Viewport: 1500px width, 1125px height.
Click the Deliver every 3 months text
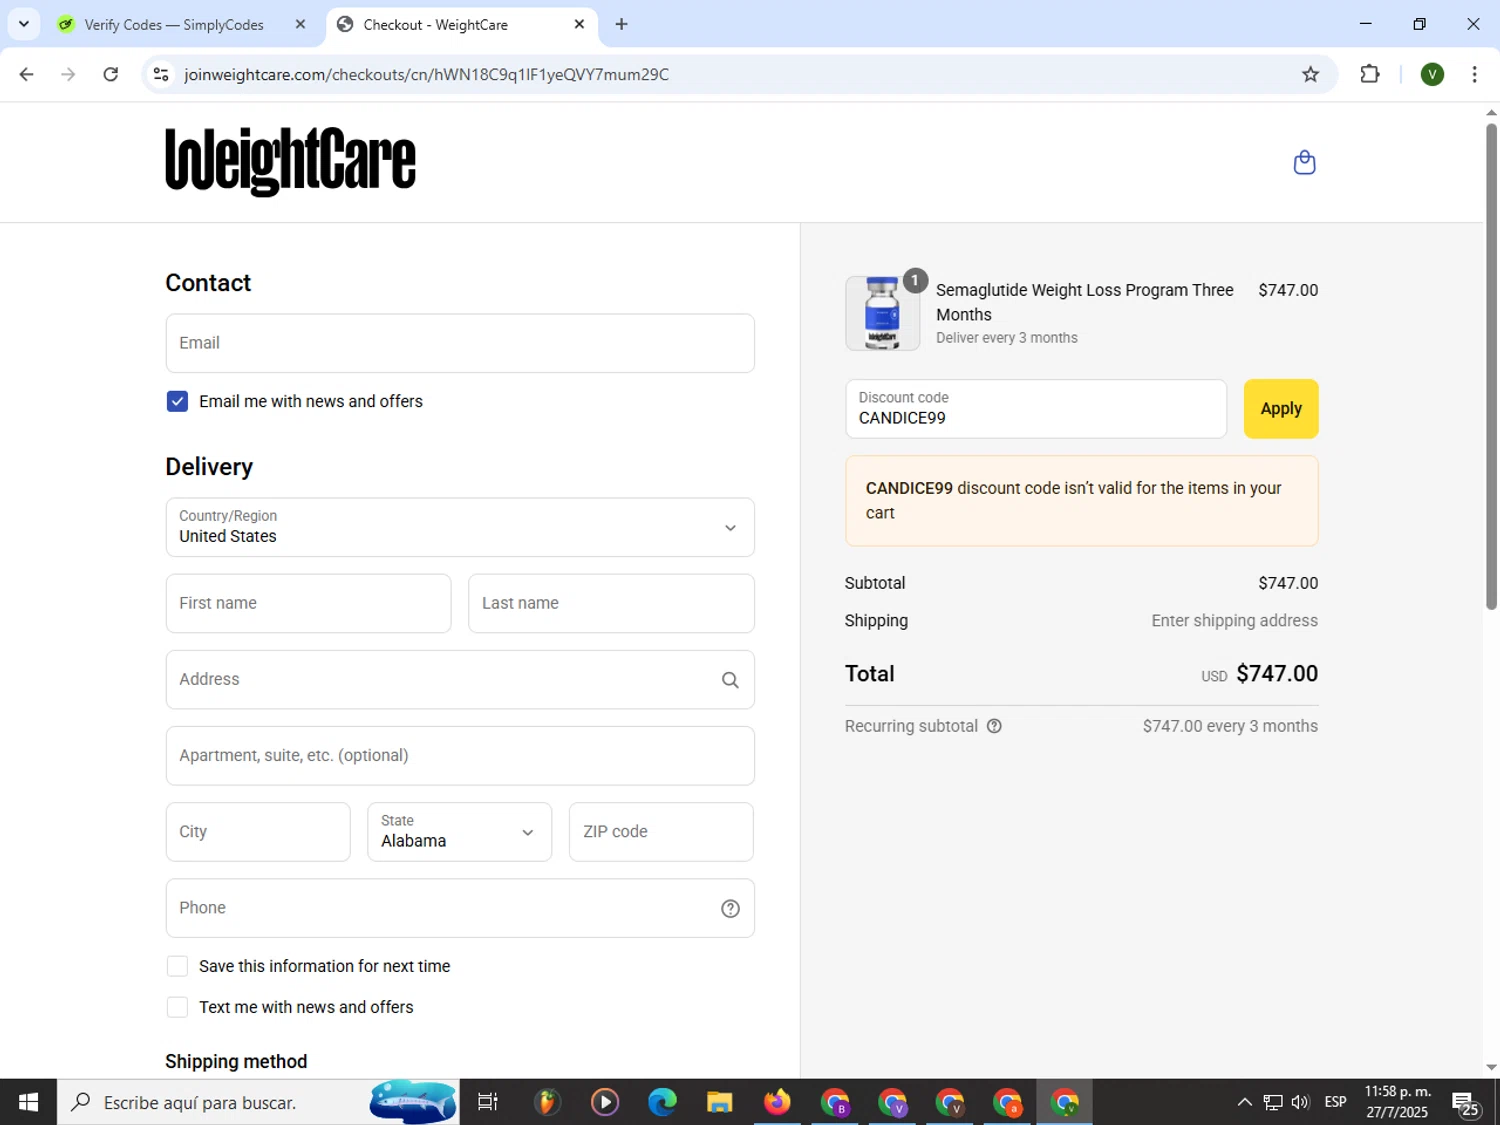(x=1006, y=338)
